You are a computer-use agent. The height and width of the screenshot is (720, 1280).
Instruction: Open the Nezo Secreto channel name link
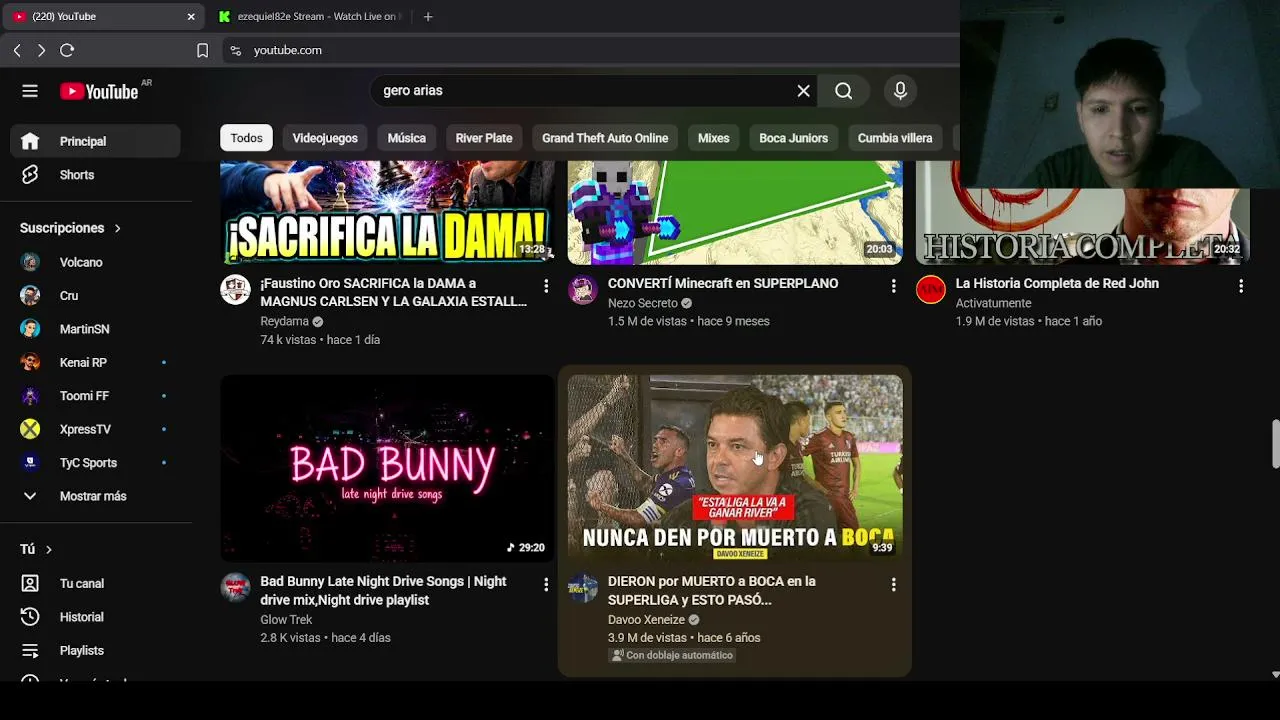[643, 303]
